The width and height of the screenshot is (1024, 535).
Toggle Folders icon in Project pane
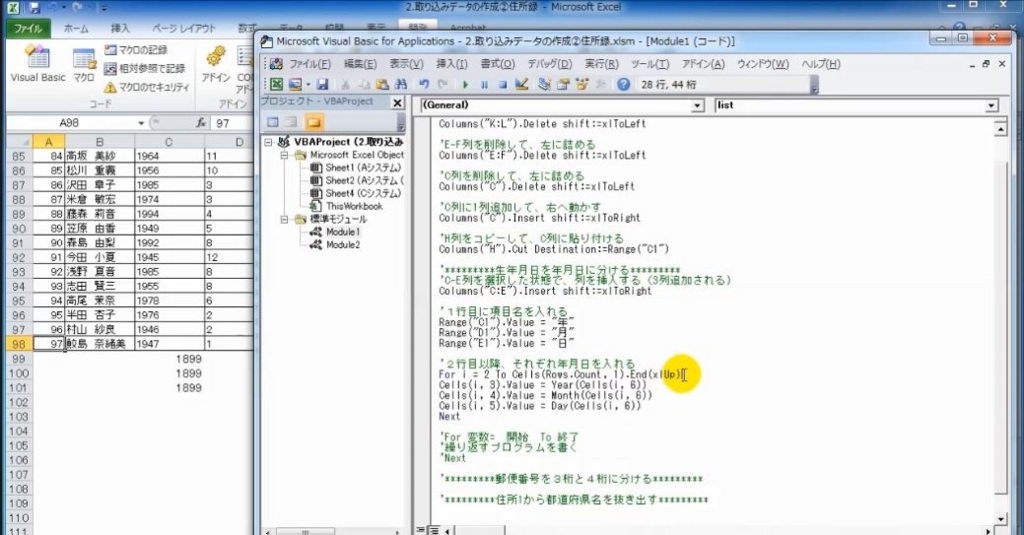(313, 122)
